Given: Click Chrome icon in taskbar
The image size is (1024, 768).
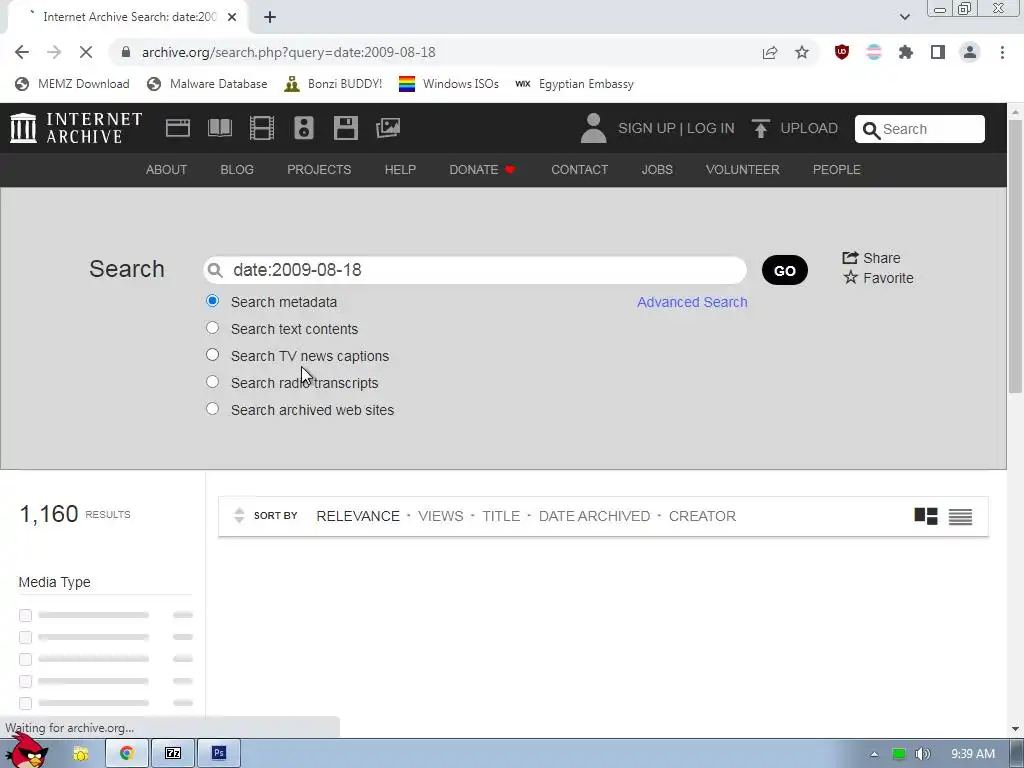Looking at the screenshot, I should (127, 753).
